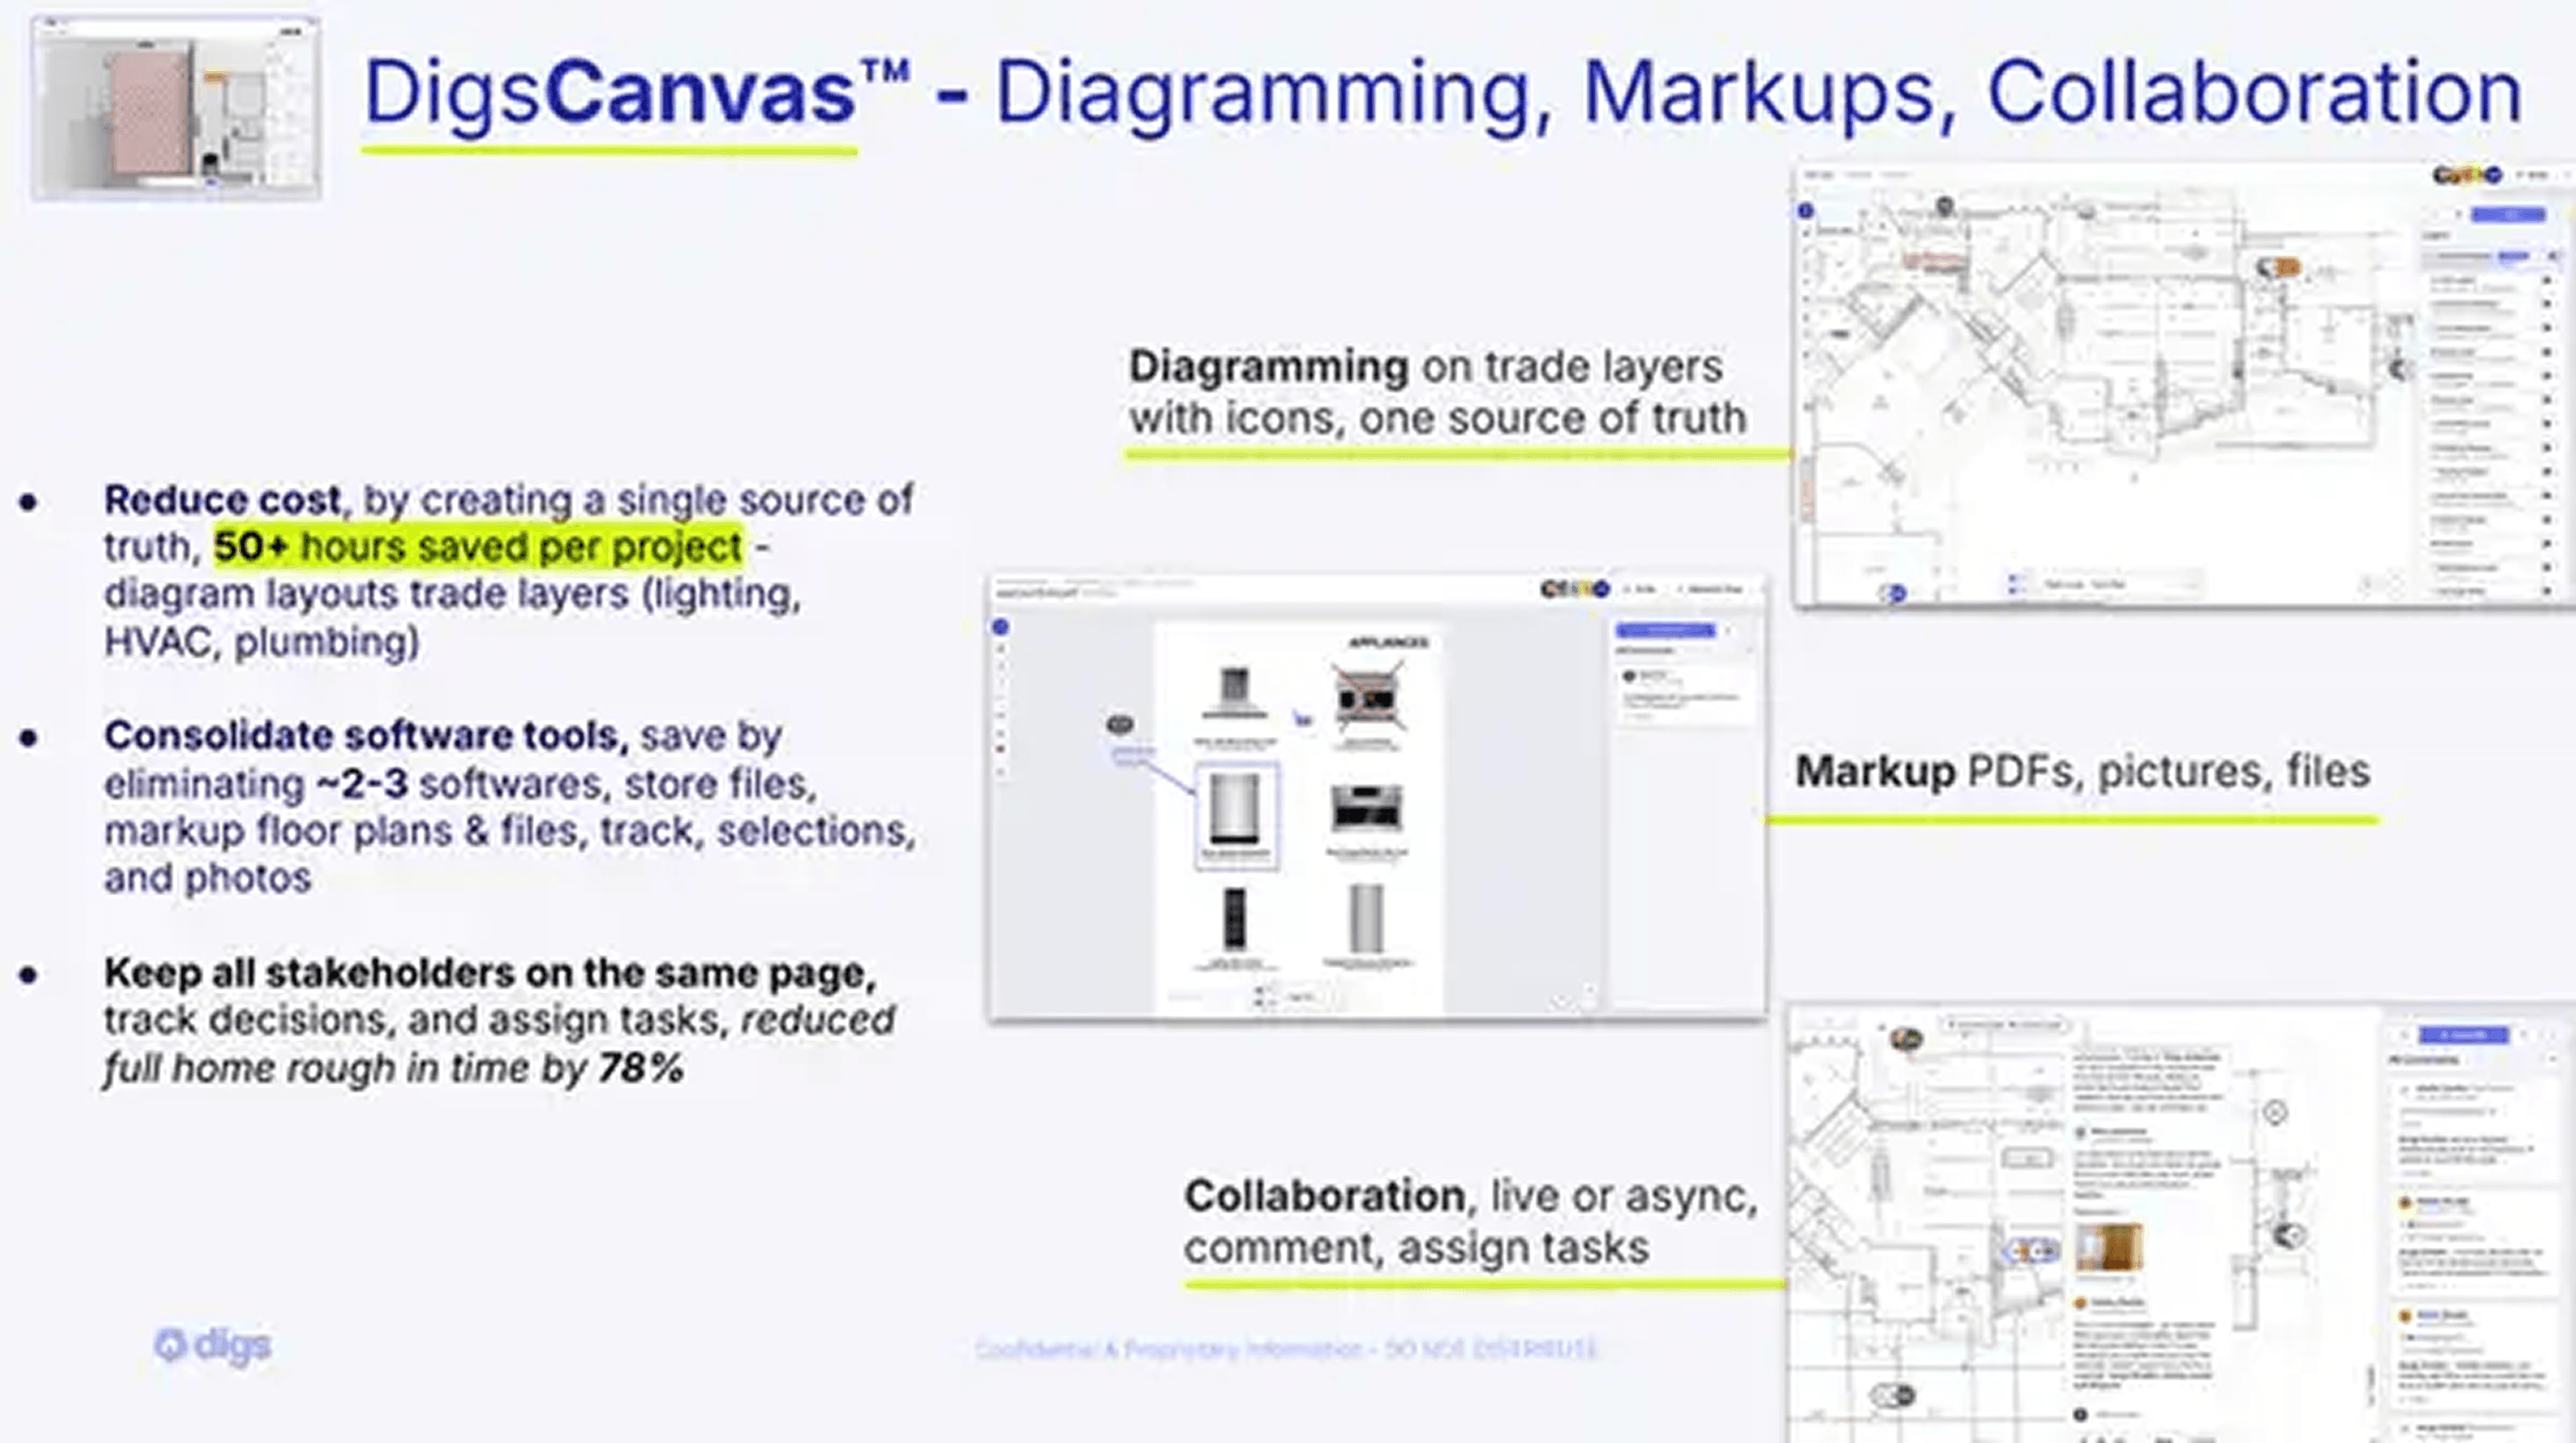2576x1443 pixels.
Task: Click the 'Markup PDFs, pictures, files' caption
Action: pos(2082,771)
